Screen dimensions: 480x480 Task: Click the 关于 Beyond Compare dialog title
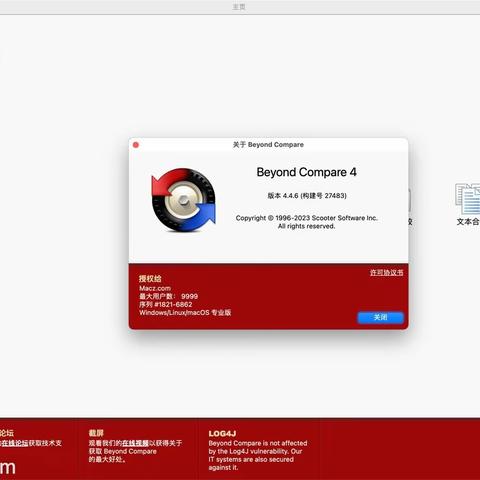pos(268,145)
